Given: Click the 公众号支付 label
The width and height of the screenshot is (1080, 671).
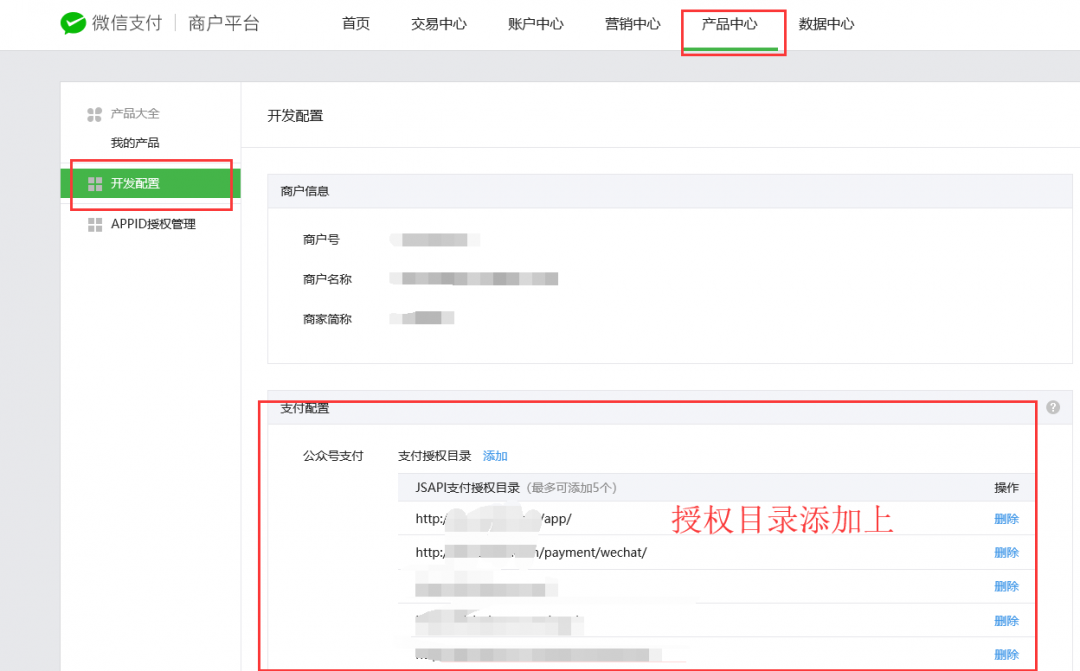Looking at the screenshot, I should [x=333, y=456].
